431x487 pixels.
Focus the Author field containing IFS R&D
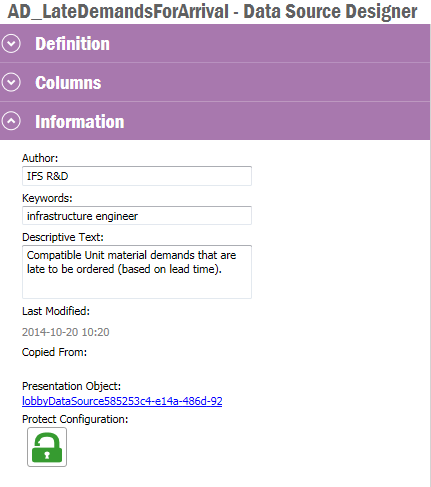[137, 176]
